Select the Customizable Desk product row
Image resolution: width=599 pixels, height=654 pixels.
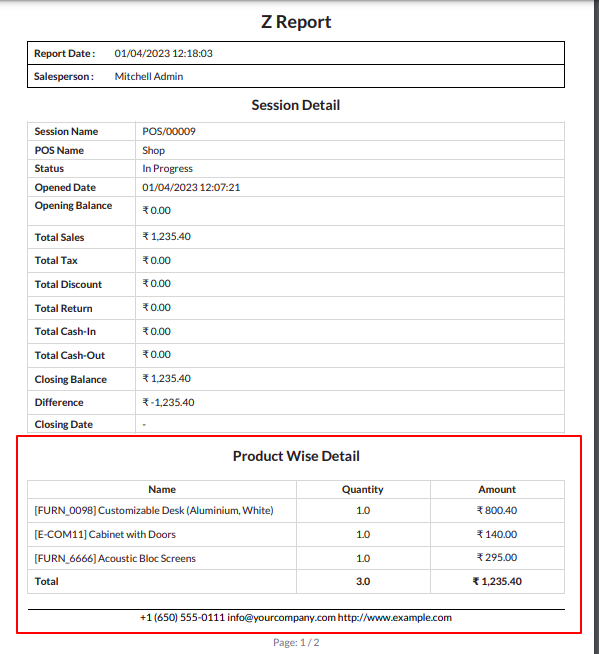[296, 511]
